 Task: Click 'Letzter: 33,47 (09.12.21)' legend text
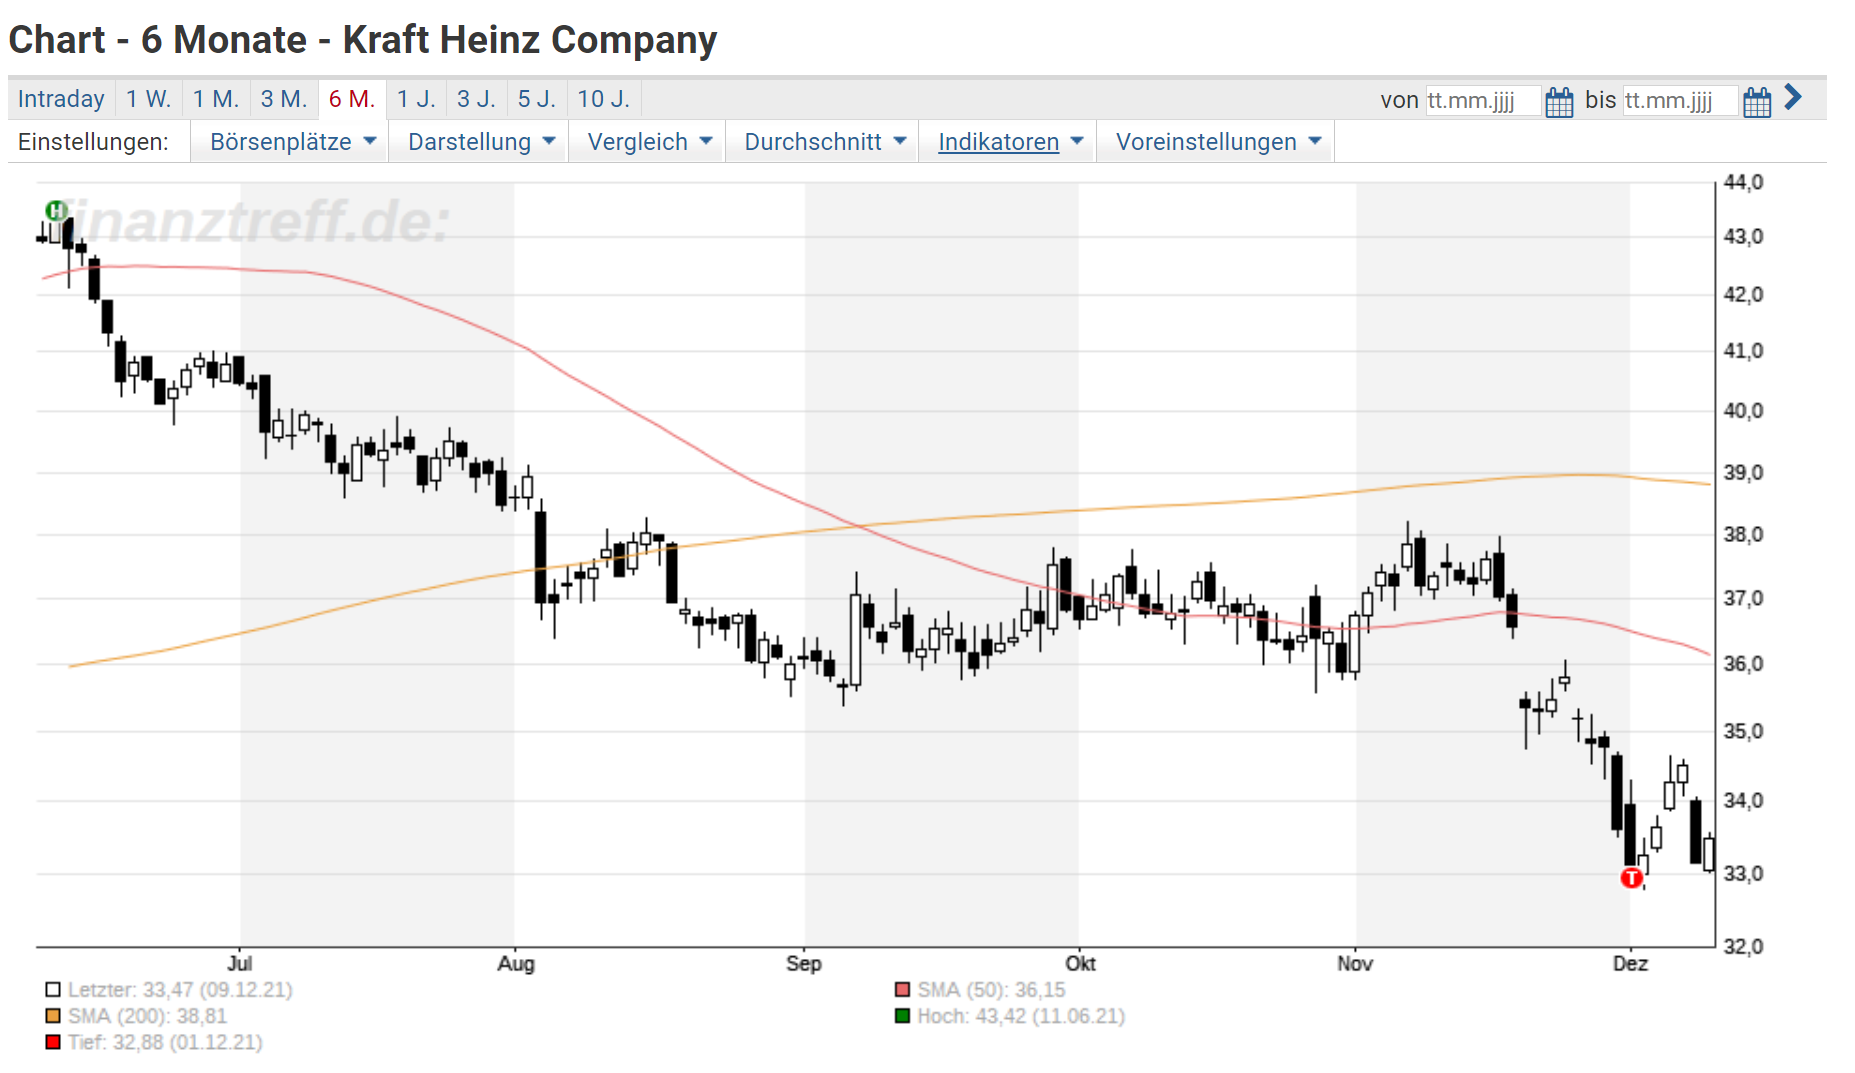(180, 990)
